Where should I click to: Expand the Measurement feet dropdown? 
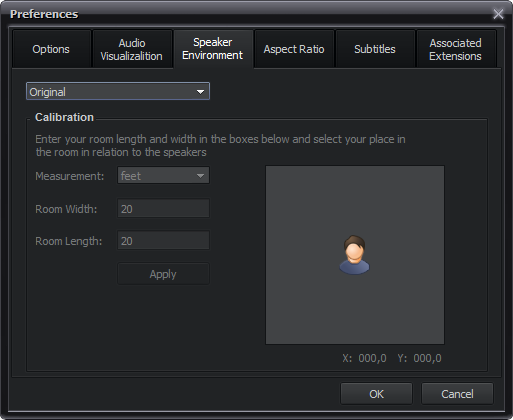pos(163,176)
